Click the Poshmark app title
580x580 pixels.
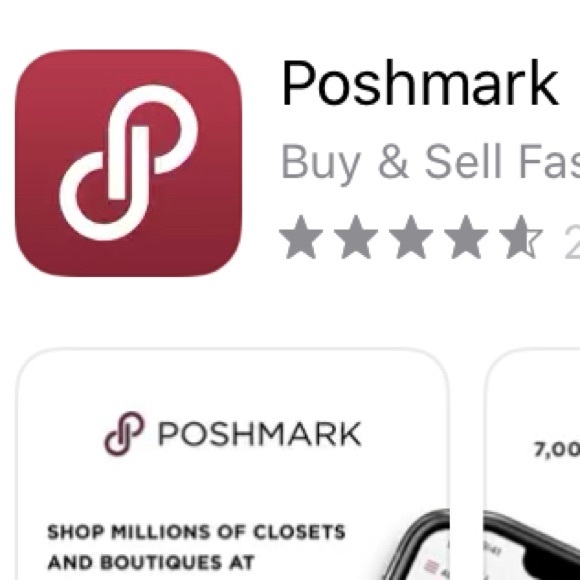point(419,83)
